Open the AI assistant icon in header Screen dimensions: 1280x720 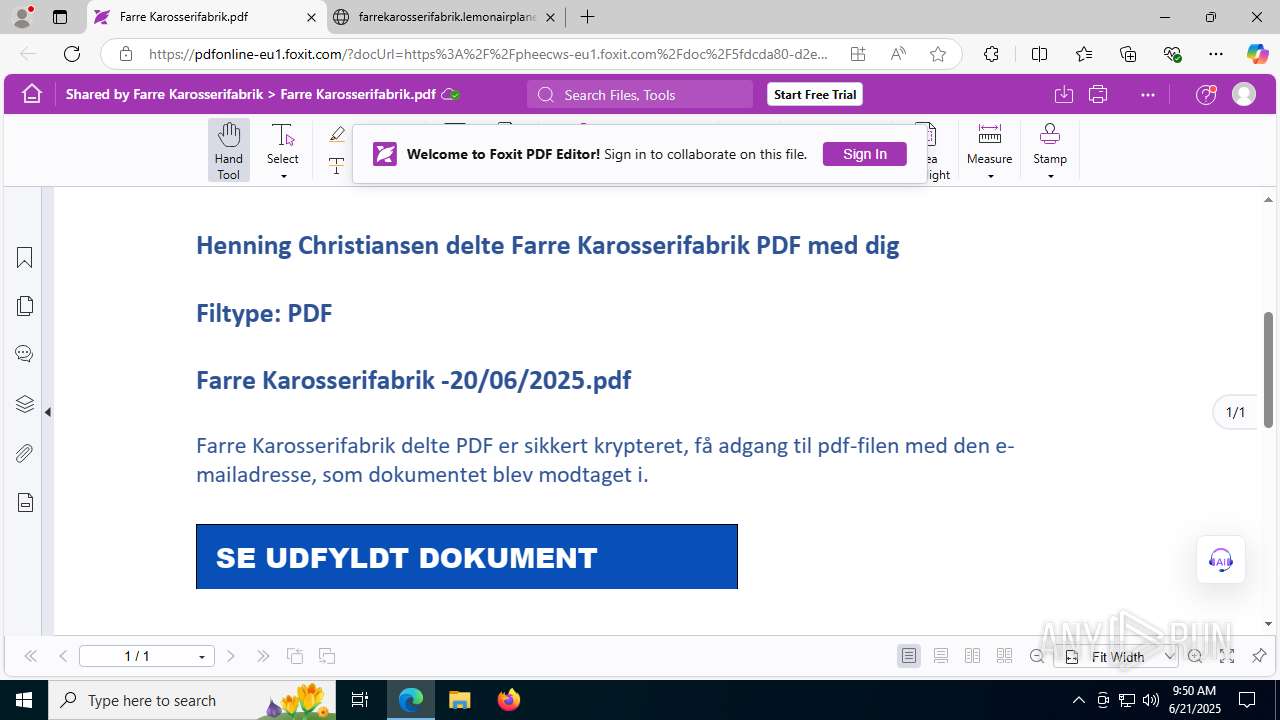(x=1207, y=94)
